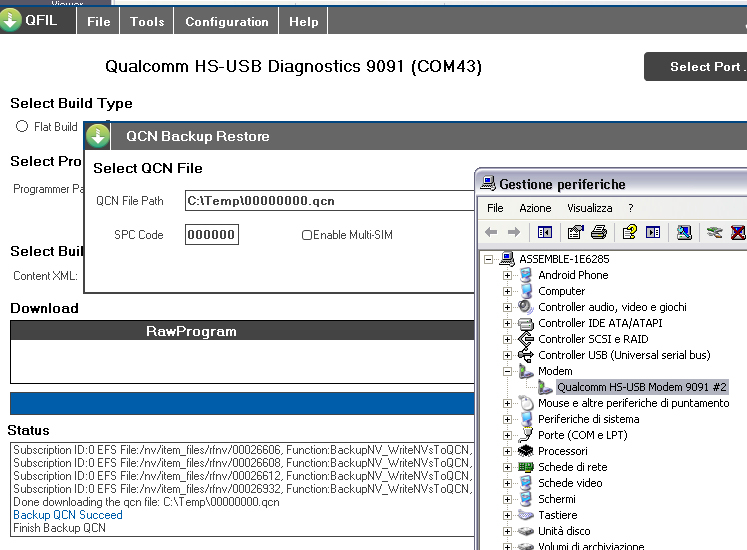Open the ? menu in Gestione periferiche
Image resolution: width=747 pixels, height=550 pixels.
(631, 208)
